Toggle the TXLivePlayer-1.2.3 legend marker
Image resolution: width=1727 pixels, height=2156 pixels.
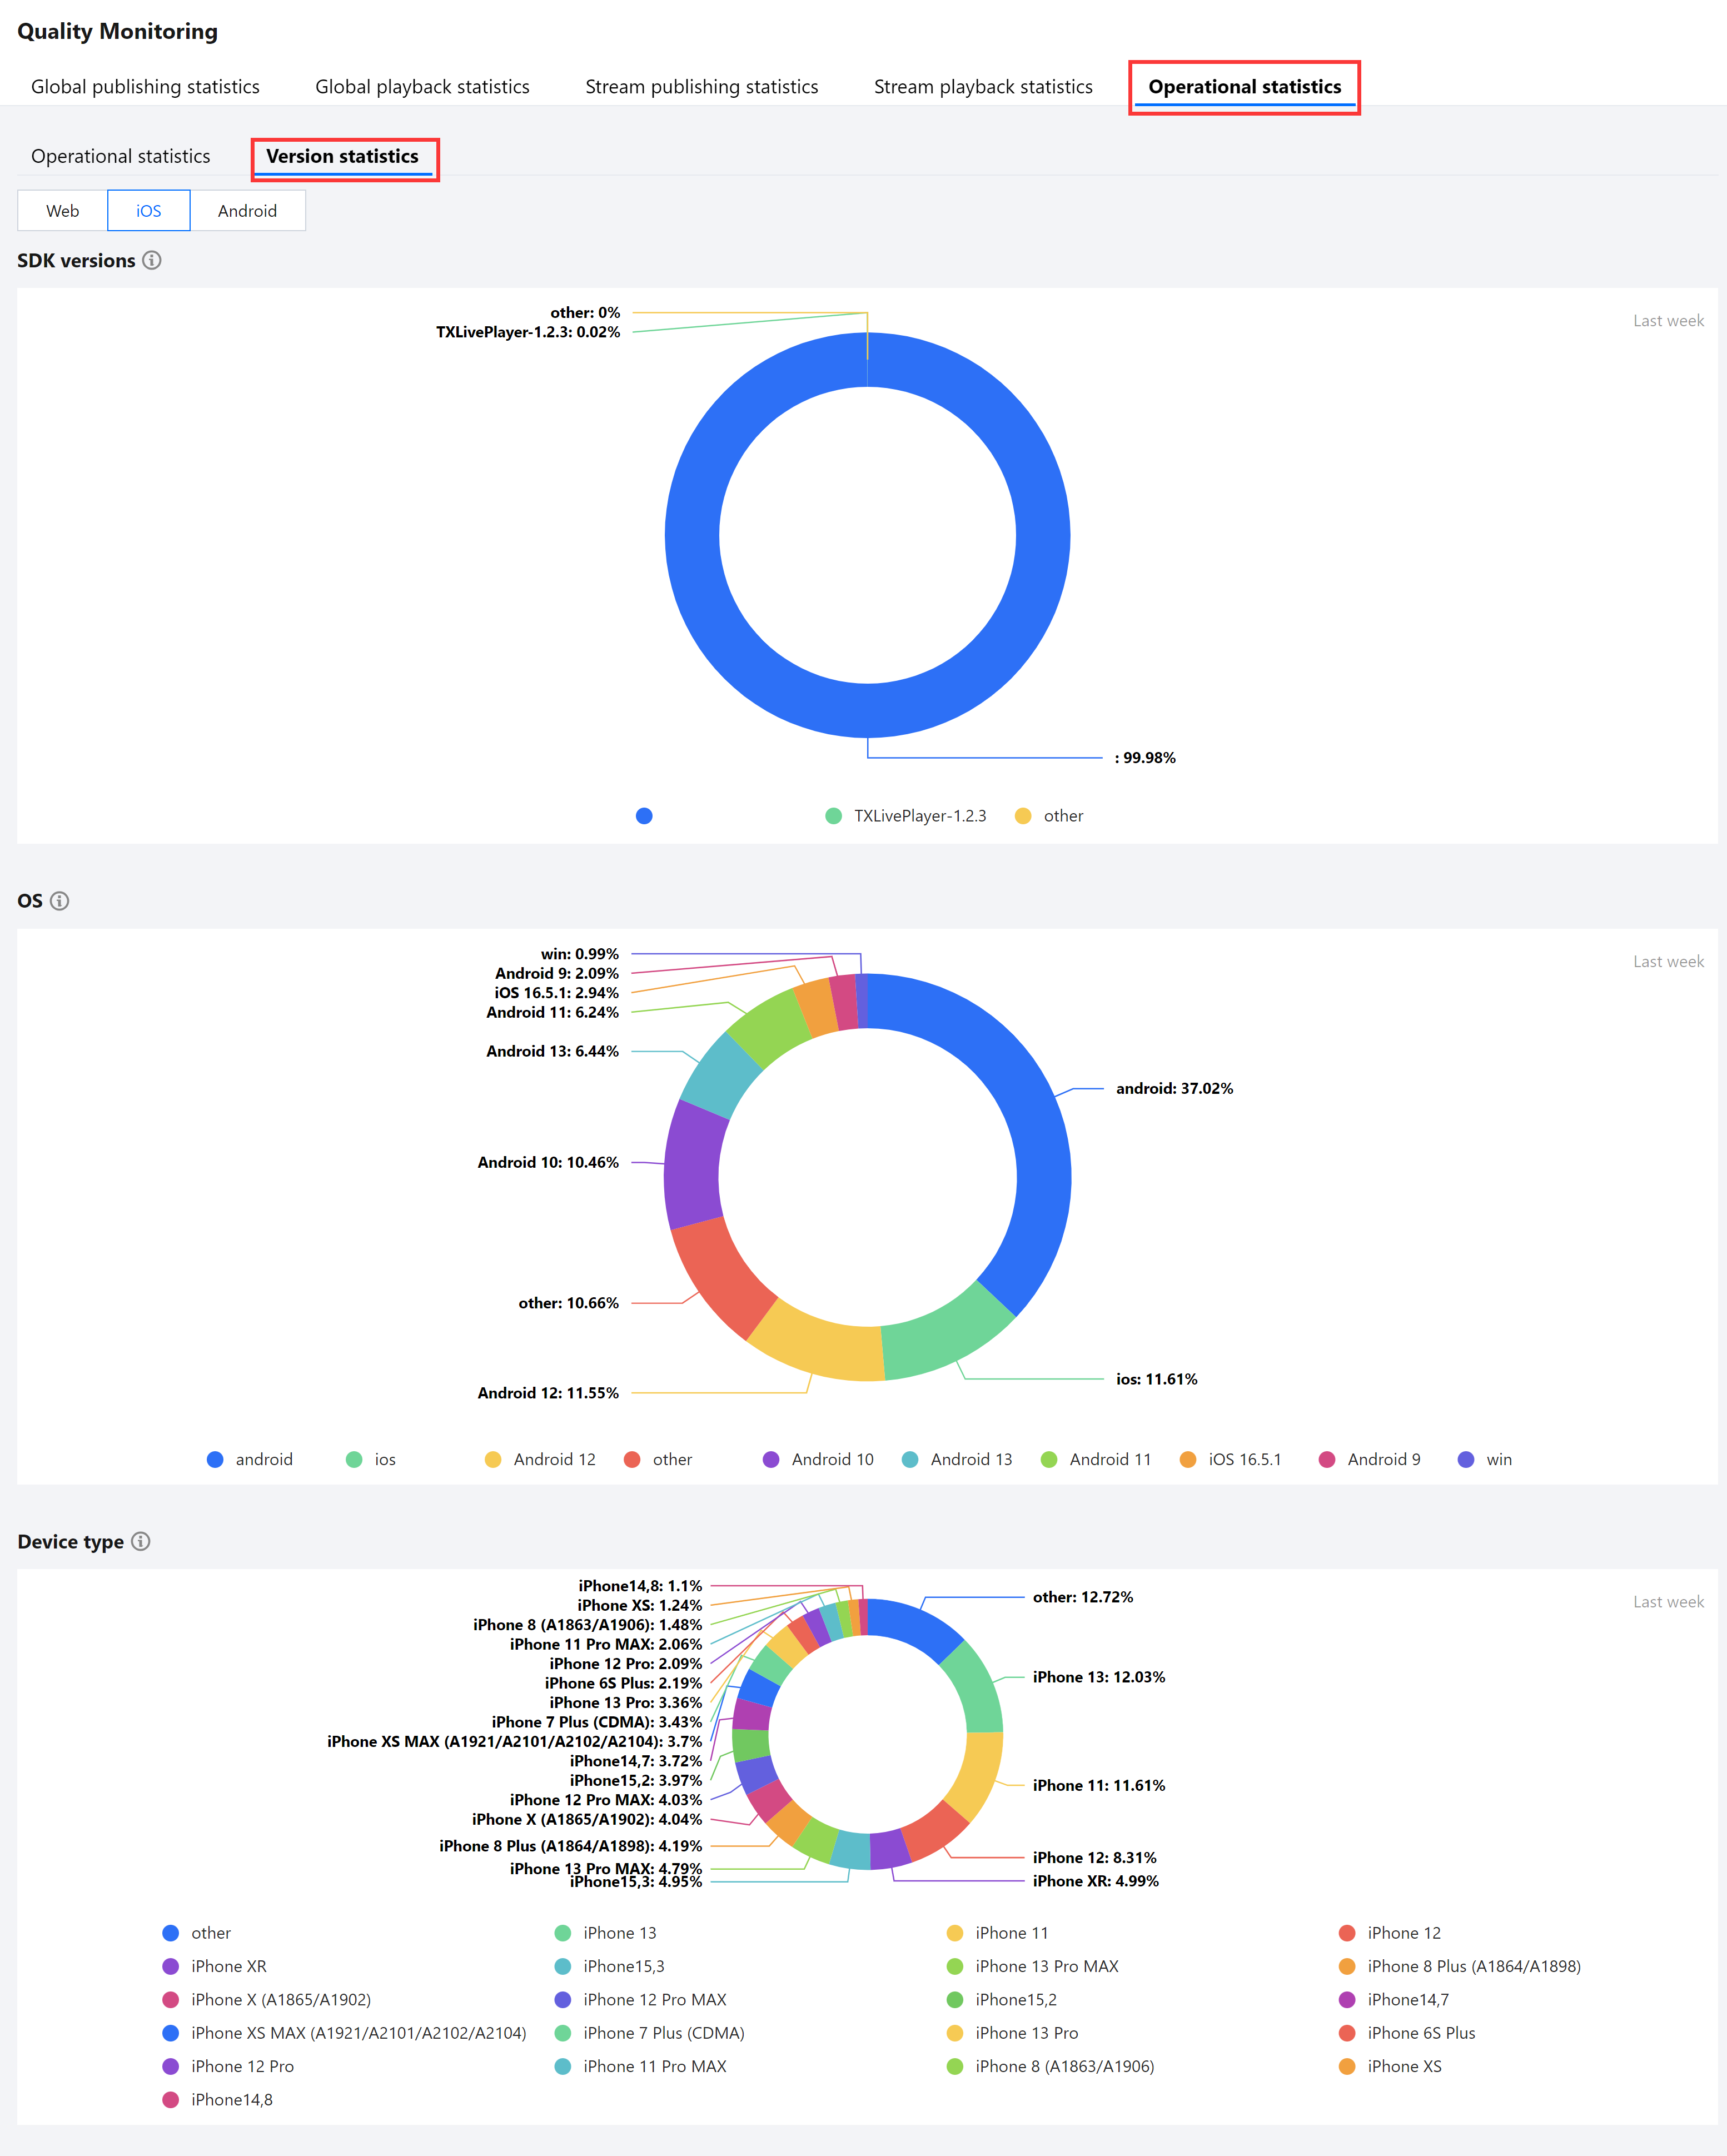[x=833, y=816]
